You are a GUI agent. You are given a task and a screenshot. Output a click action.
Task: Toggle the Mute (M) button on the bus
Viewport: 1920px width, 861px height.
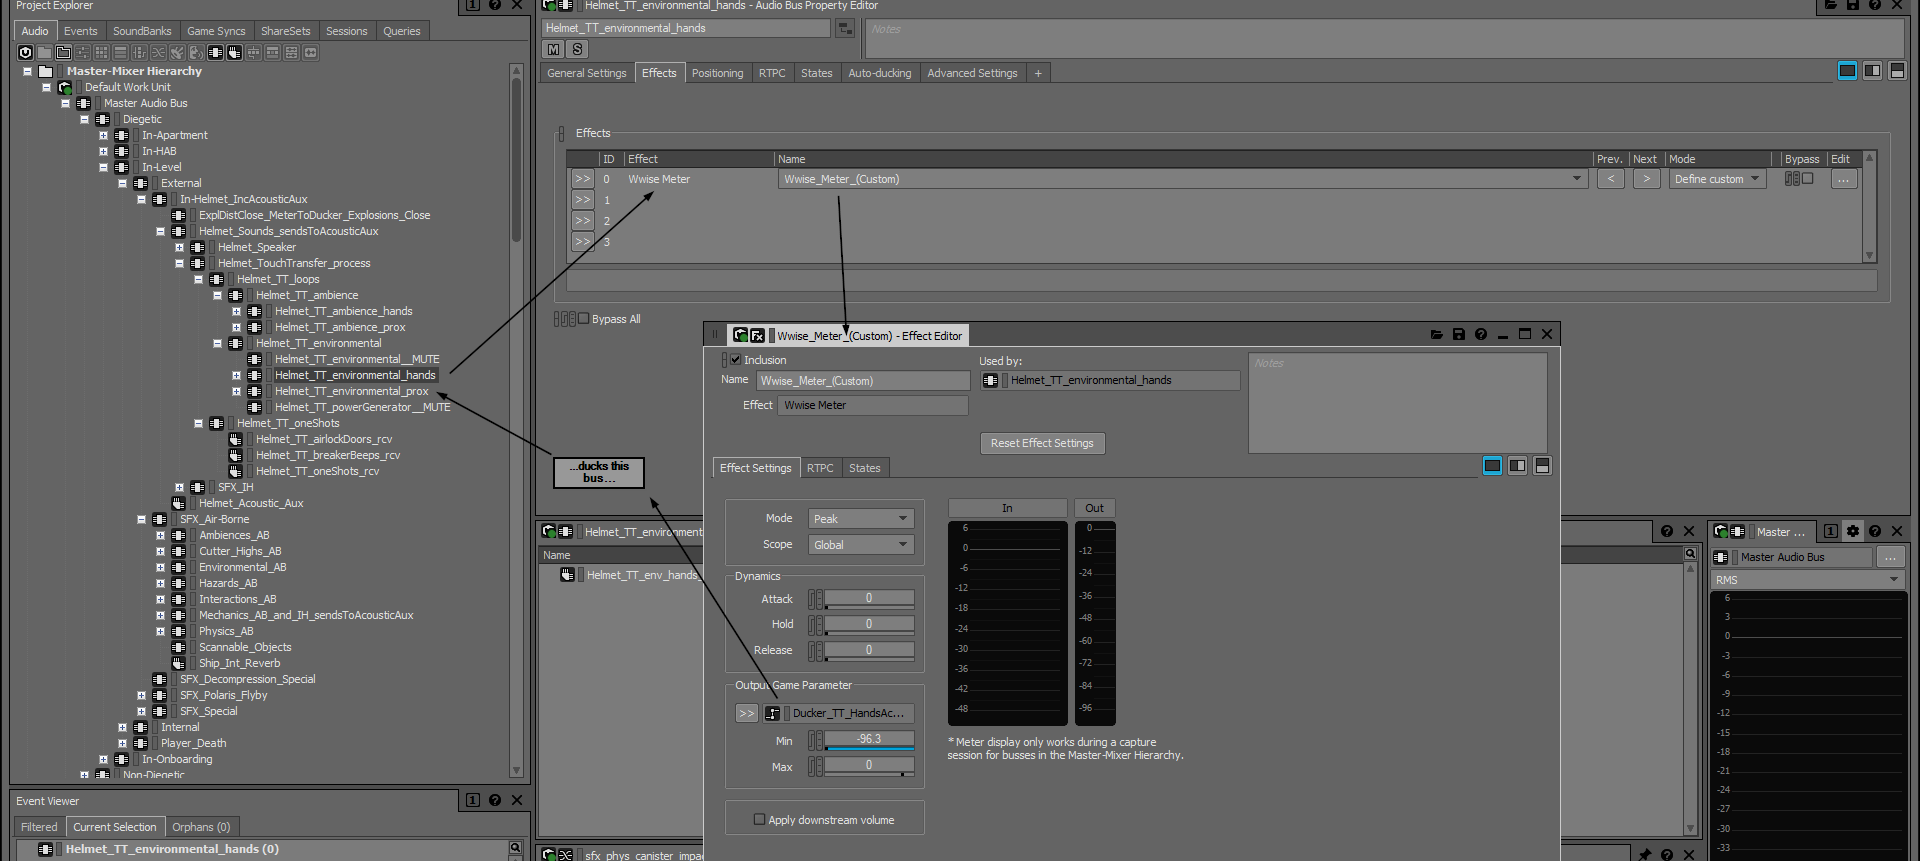553,49
